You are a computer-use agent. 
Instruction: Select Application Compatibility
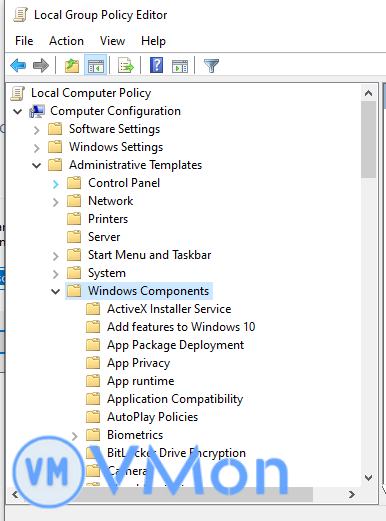pyautogui.click(x=175, y=399)
